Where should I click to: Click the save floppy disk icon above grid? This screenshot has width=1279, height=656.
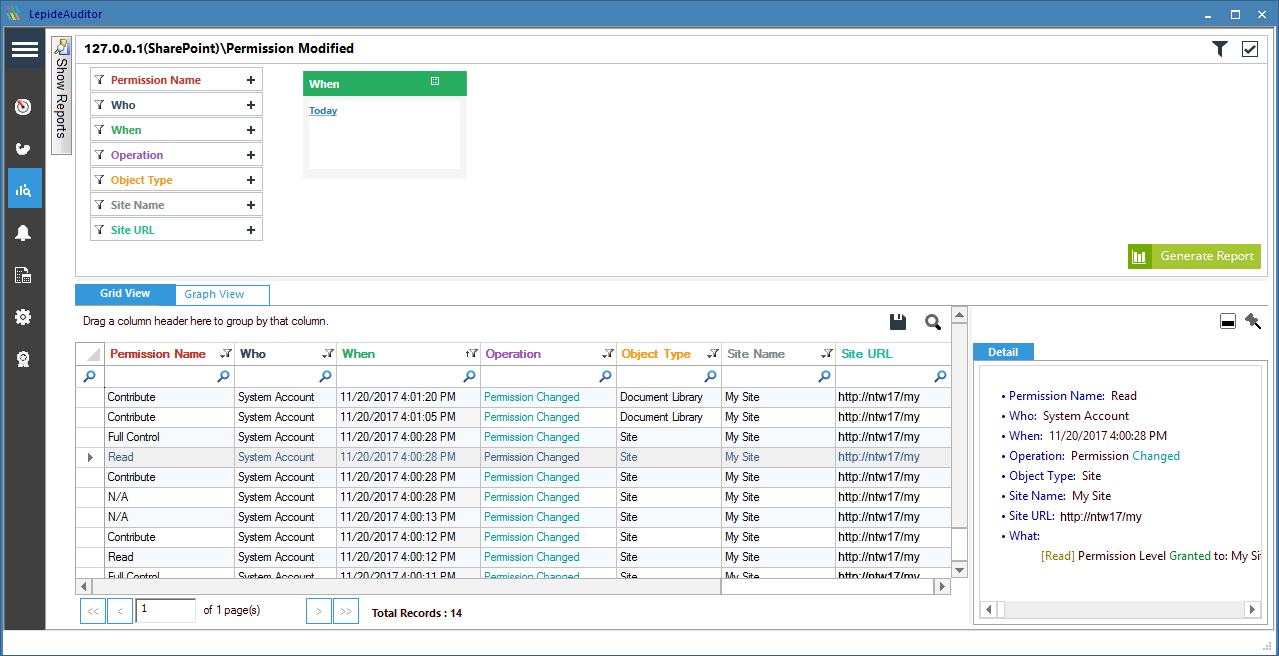898,321
